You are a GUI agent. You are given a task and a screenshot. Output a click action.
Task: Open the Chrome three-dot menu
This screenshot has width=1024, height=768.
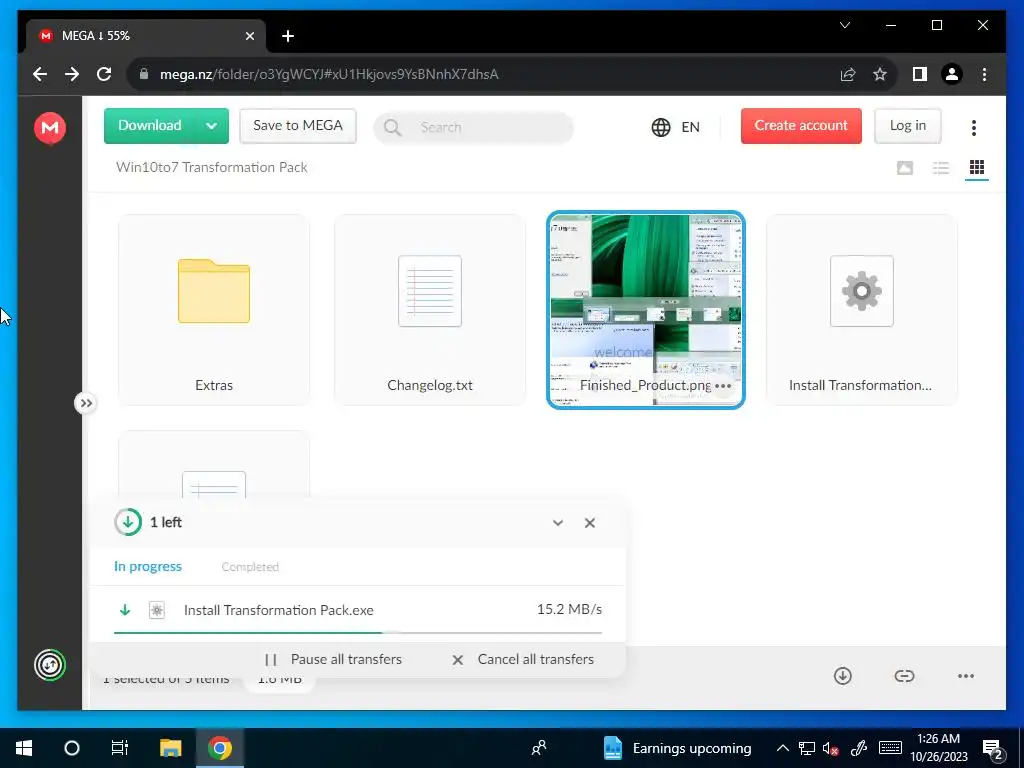(x=984, y=74)
